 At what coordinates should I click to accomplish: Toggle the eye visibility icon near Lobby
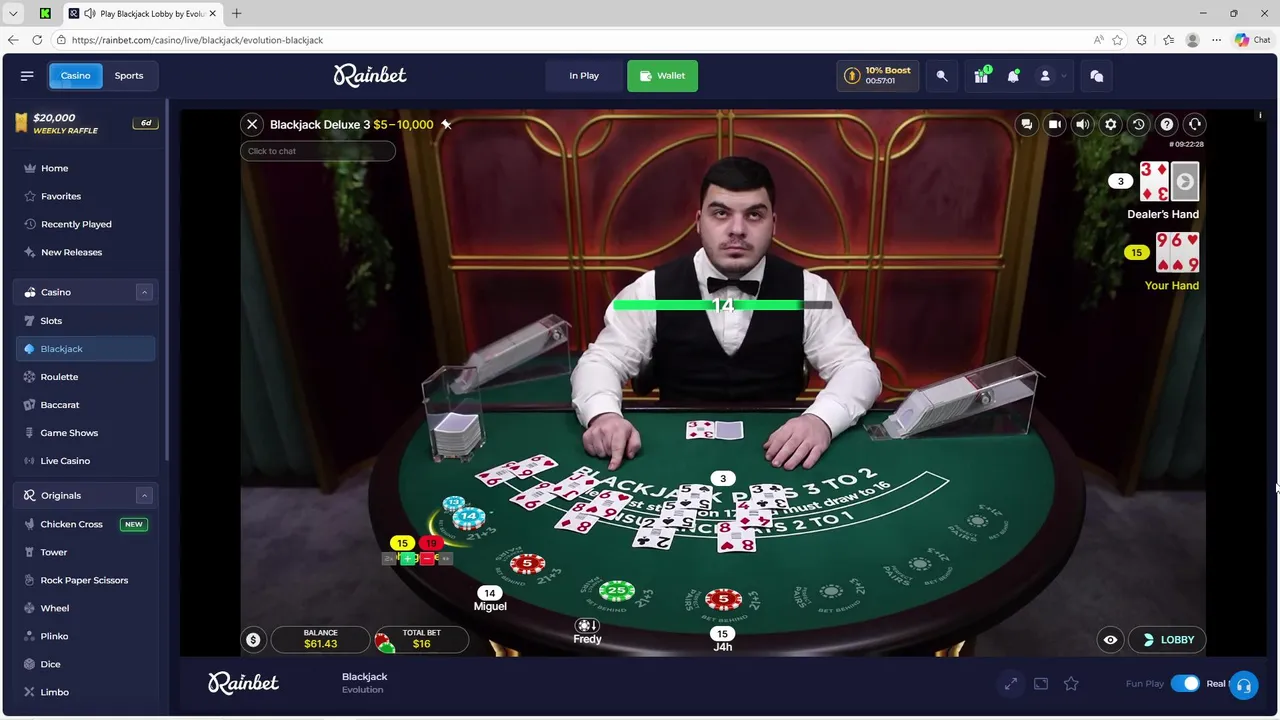click(1110, 640)
